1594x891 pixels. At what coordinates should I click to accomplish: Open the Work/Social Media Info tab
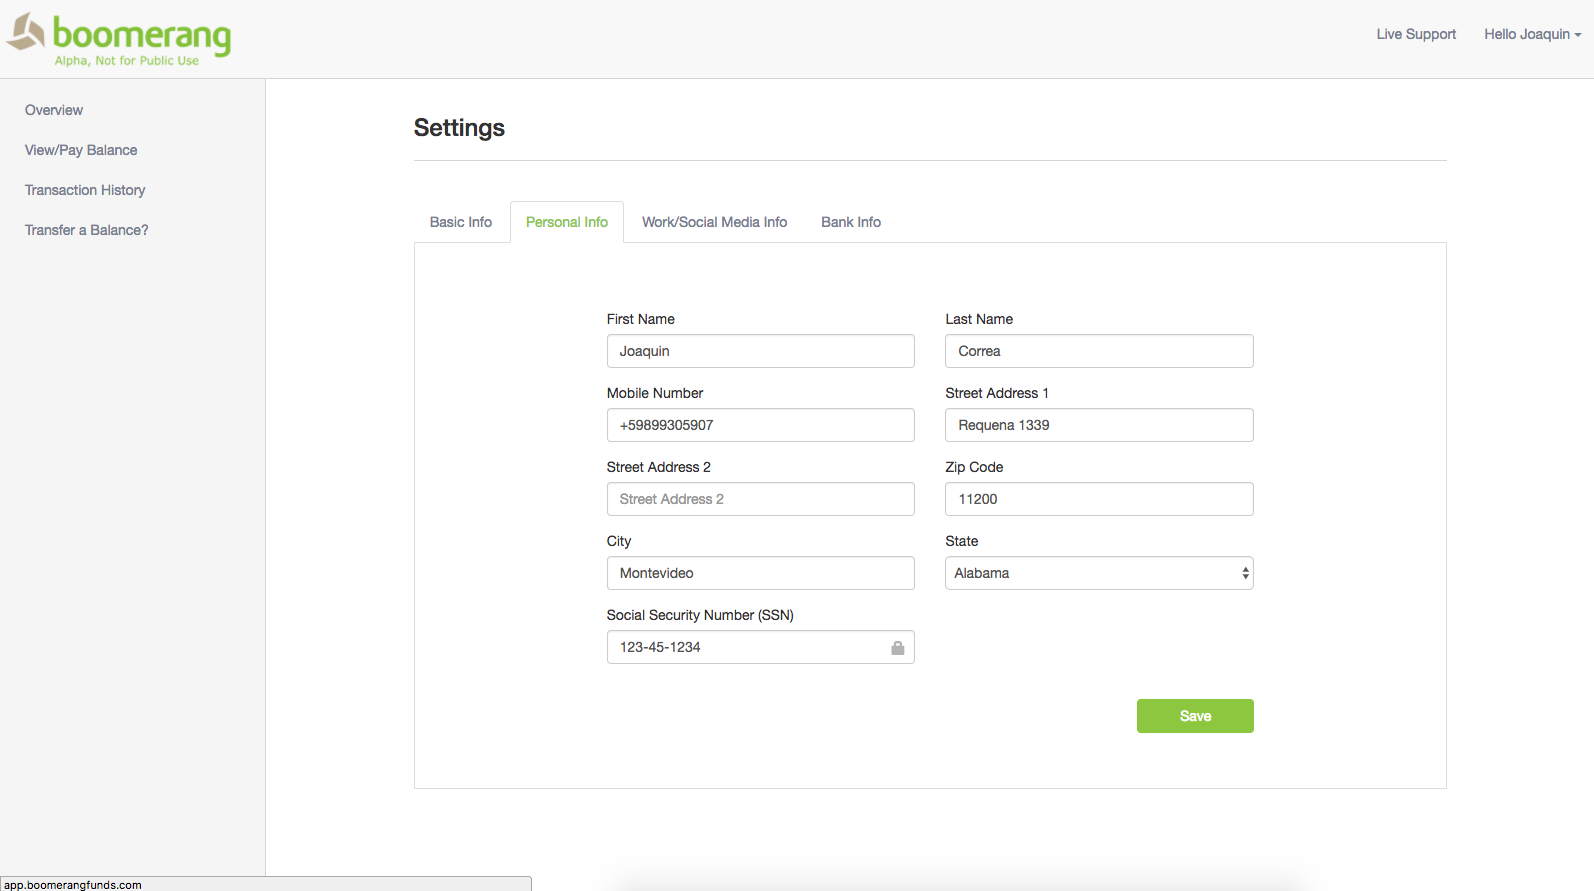714,222
